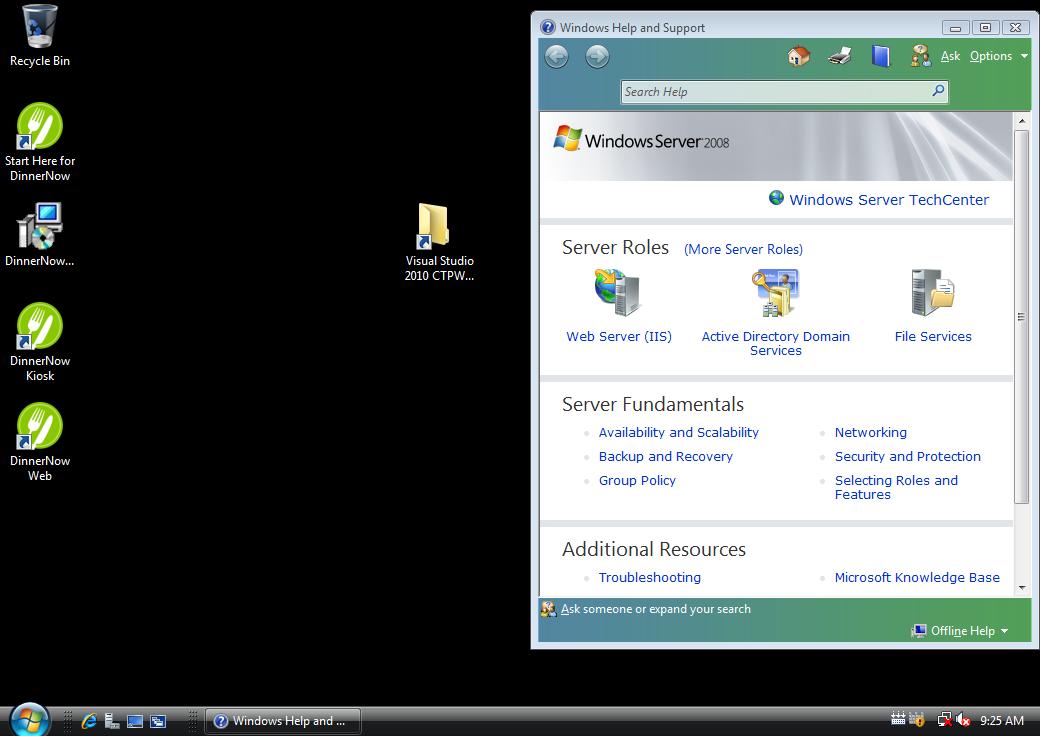Click the keyboard icon in the system tray

[898, 719]
